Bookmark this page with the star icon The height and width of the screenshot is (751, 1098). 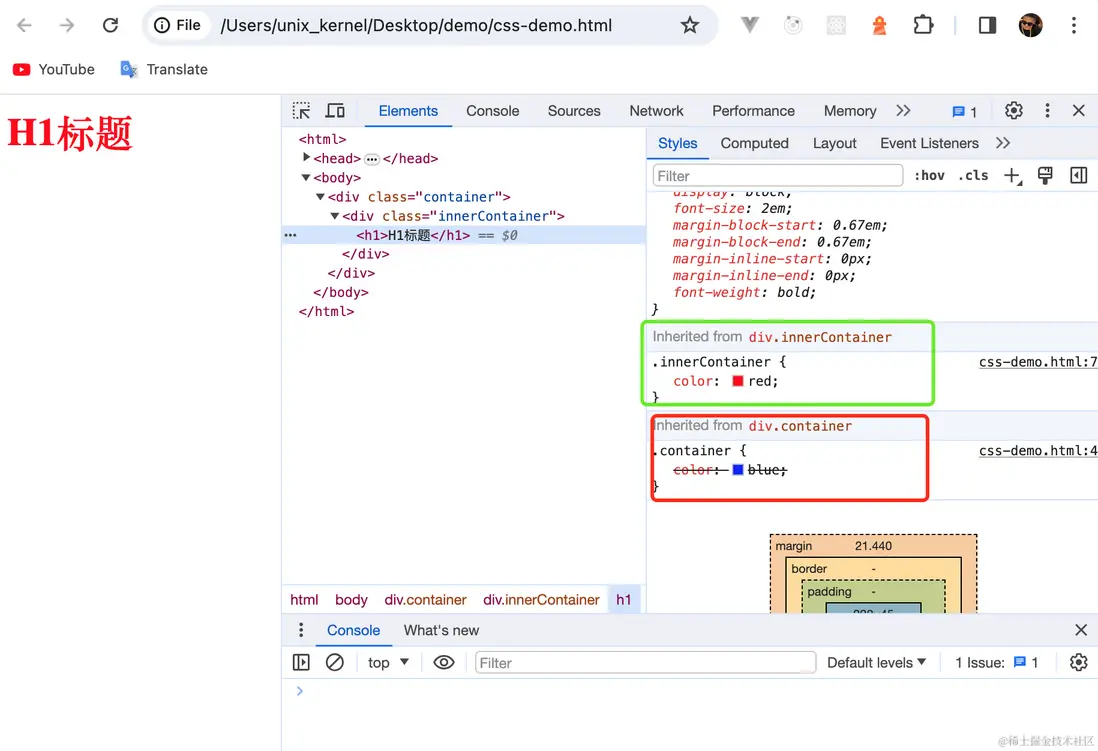pos(690,25)
